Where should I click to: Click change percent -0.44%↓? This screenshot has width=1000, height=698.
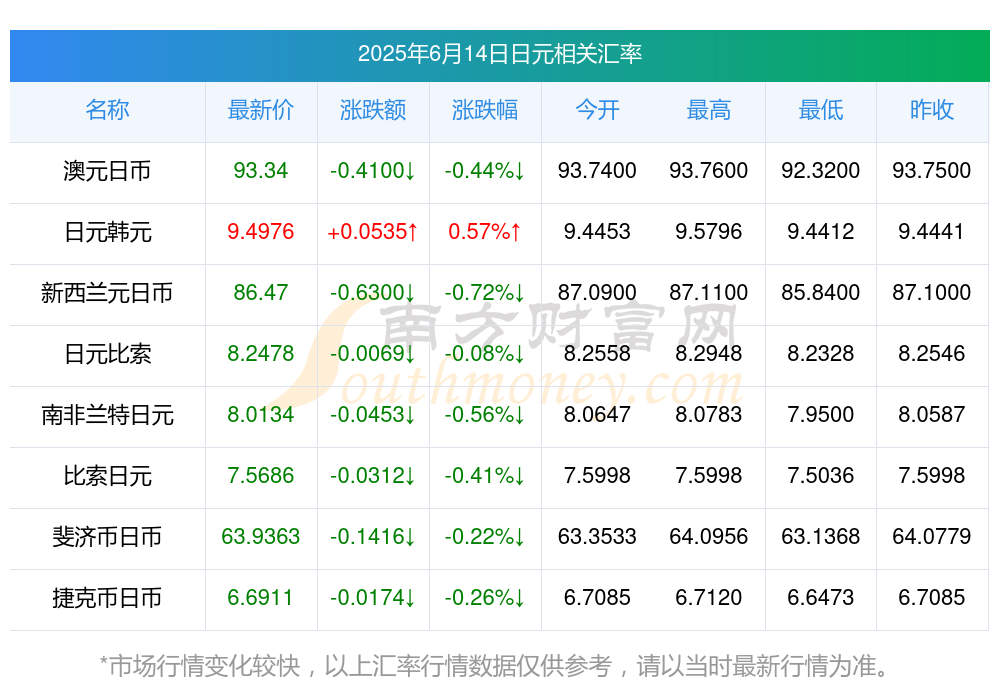485,170
